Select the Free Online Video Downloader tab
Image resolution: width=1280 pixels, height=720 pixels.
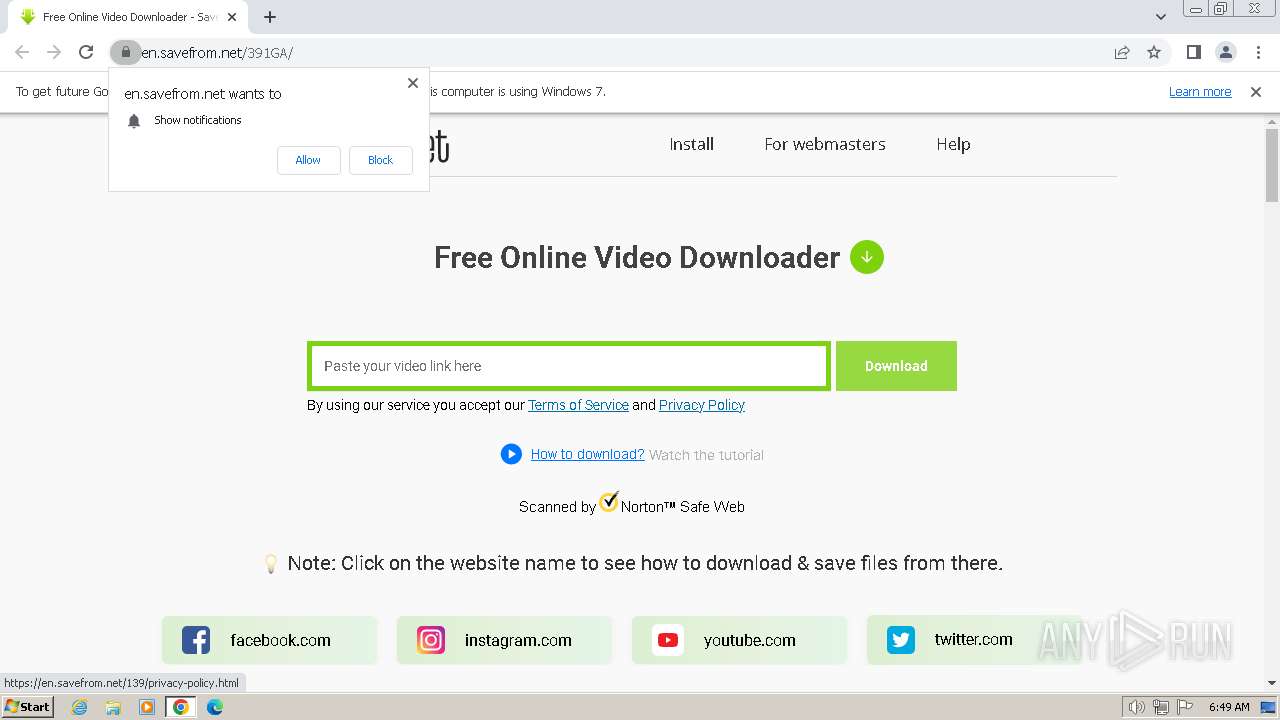128,17
